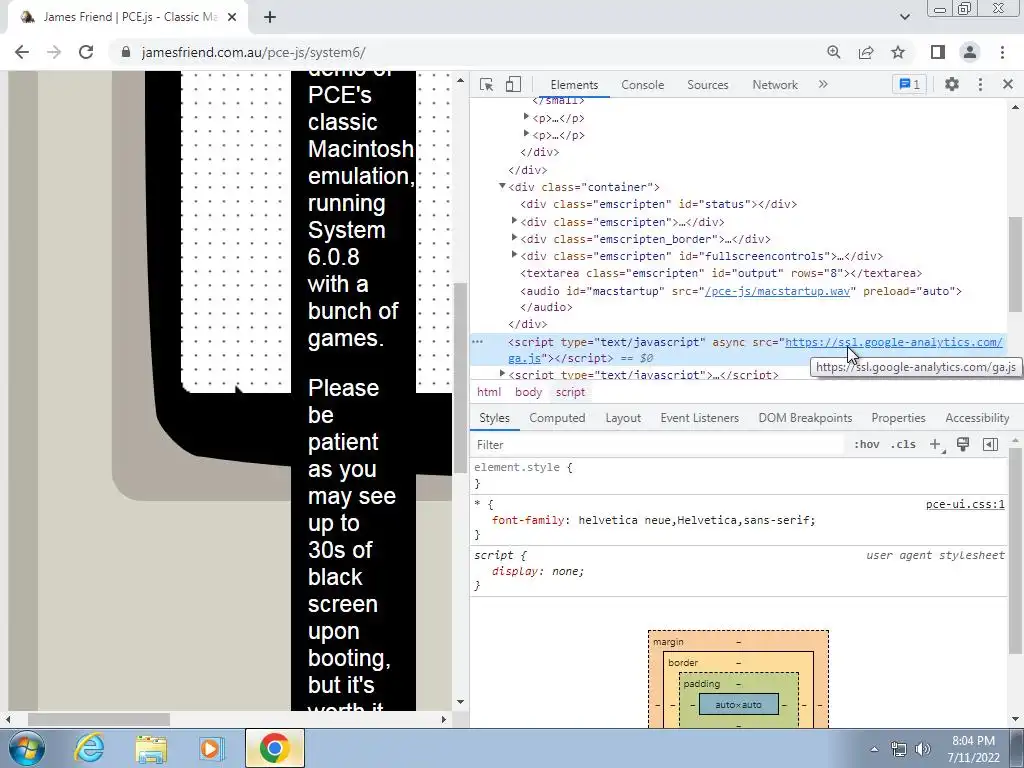The height and width of the screenshot is (768, 1024).
Task: Toggle the .cls element classes panel
Action: tap(903, 445)
